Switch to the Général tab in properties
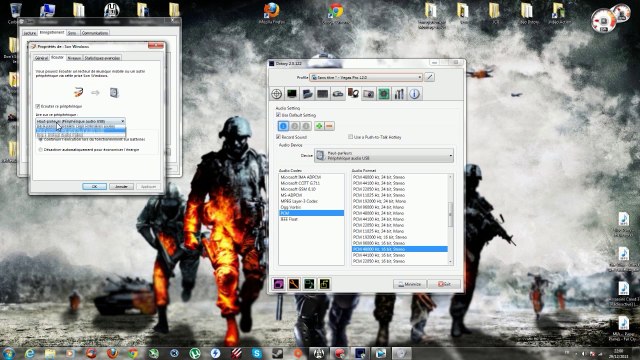Image resolution: width=640 pixels, height=360 pixels. (x=41, y=58)
